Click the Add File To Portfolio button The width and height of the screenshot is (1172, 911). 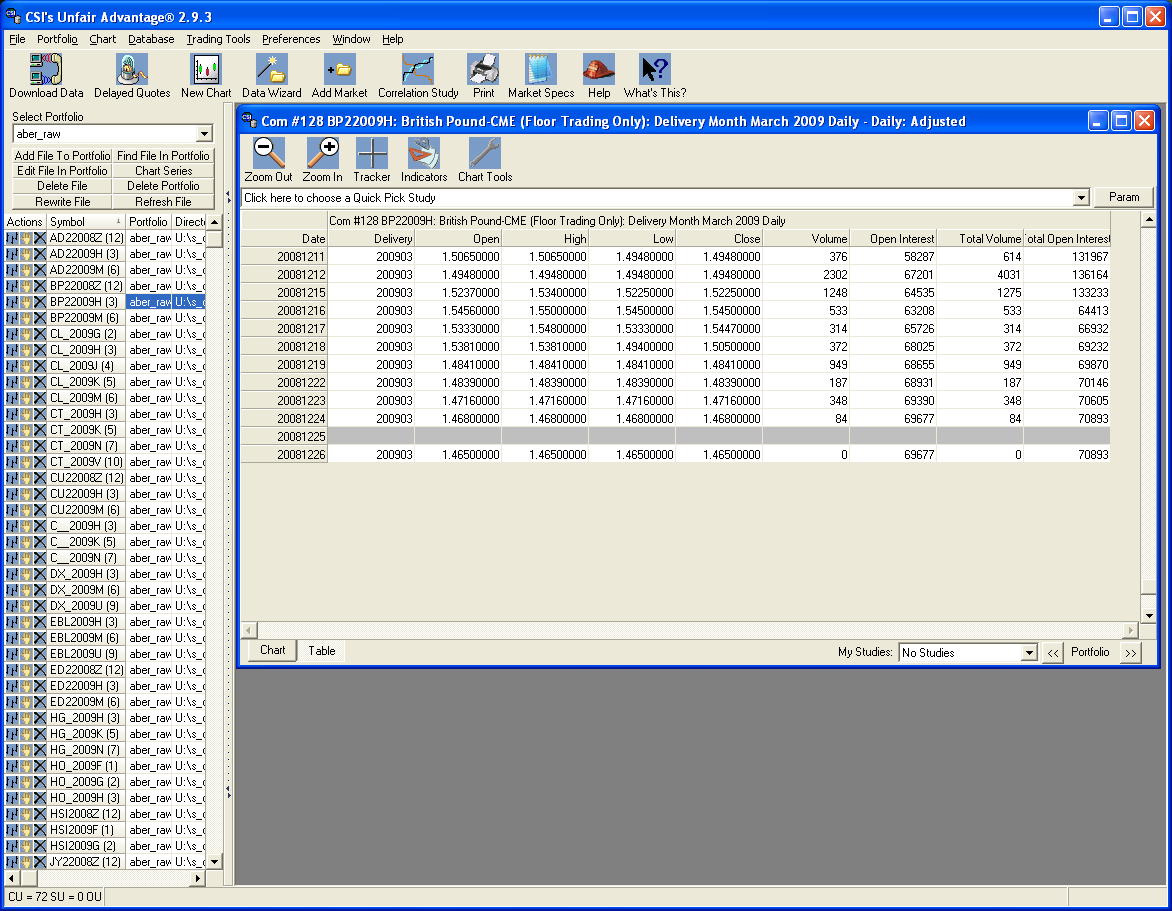tap(62, 156)
